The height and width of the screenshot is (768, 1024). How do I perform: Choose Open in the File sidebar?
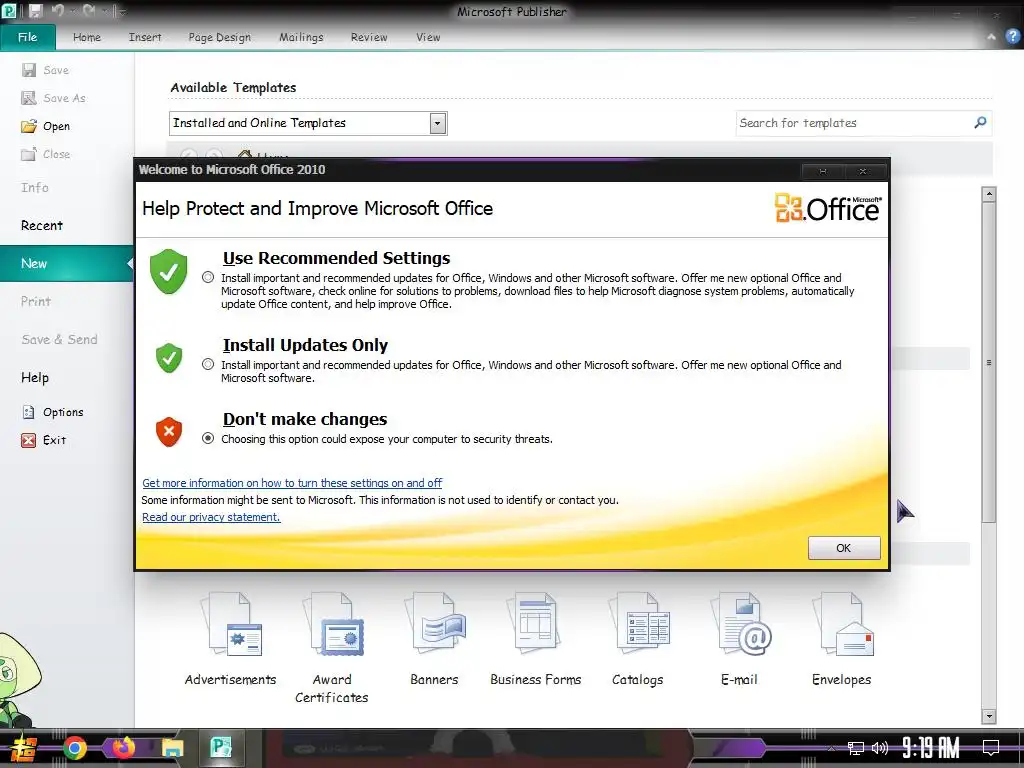pos(46,126)
